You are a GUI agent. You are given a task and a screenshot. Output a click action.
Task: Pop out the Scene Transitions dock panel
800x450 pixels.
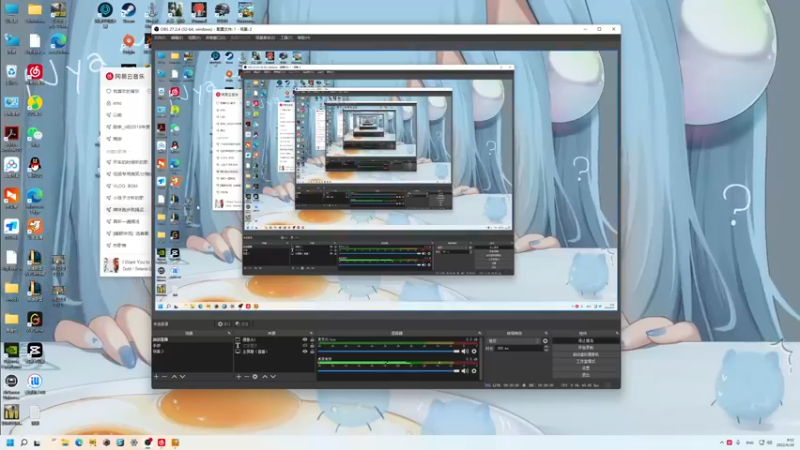pyautogui.click(x=546, y=333)
